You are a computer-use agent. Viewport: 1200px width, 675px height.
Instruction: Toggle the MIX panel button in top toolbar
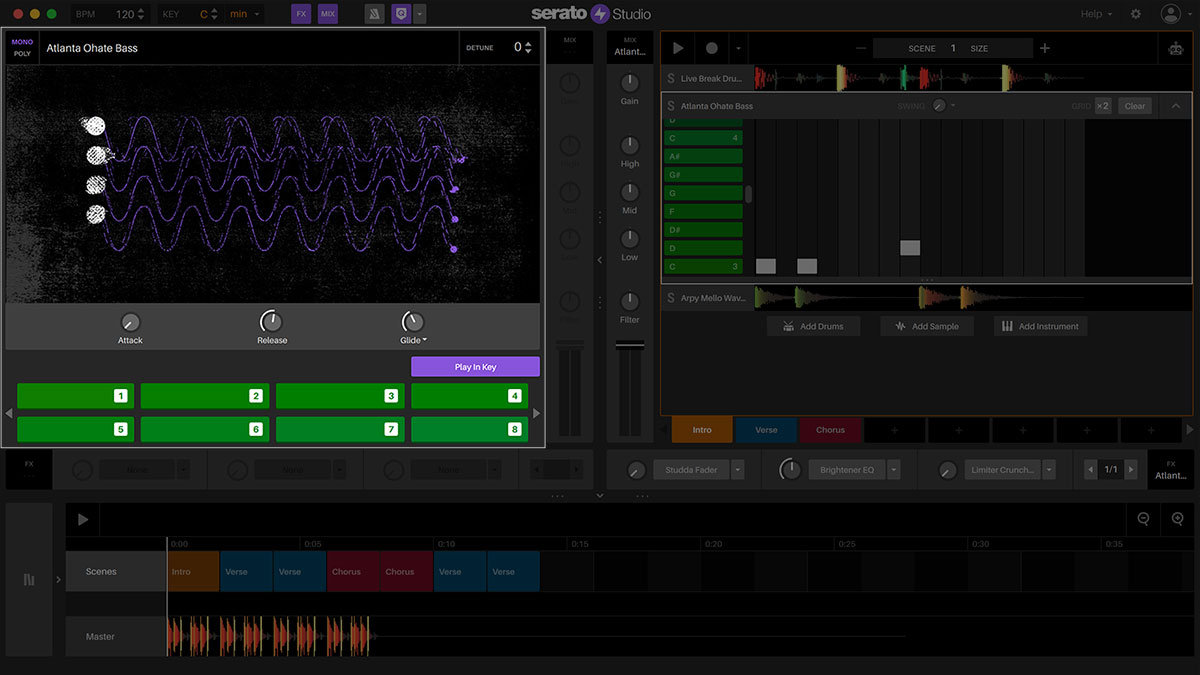328,14
